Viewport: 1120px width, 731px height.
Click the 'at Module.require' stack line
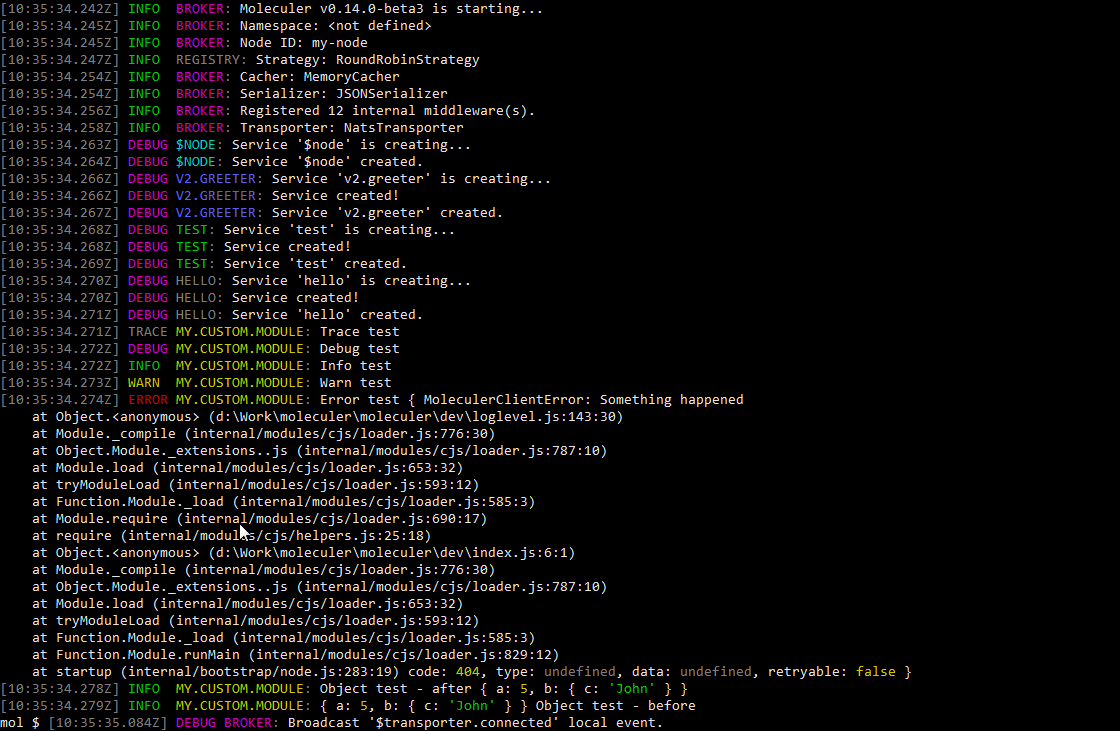click(x=259, y=519)
